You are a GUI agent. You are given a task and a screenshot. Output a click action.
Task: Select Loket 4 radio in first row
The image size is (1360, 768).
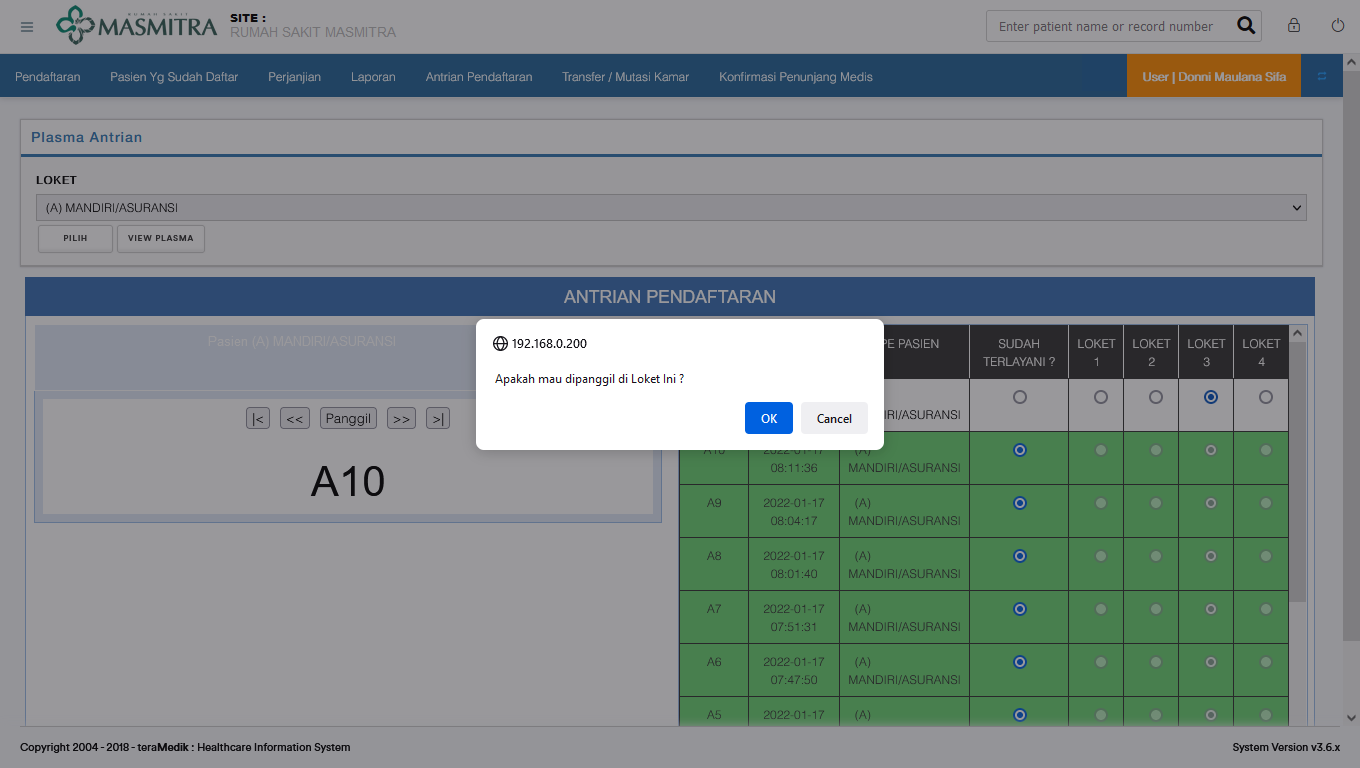pos(1266,397)
